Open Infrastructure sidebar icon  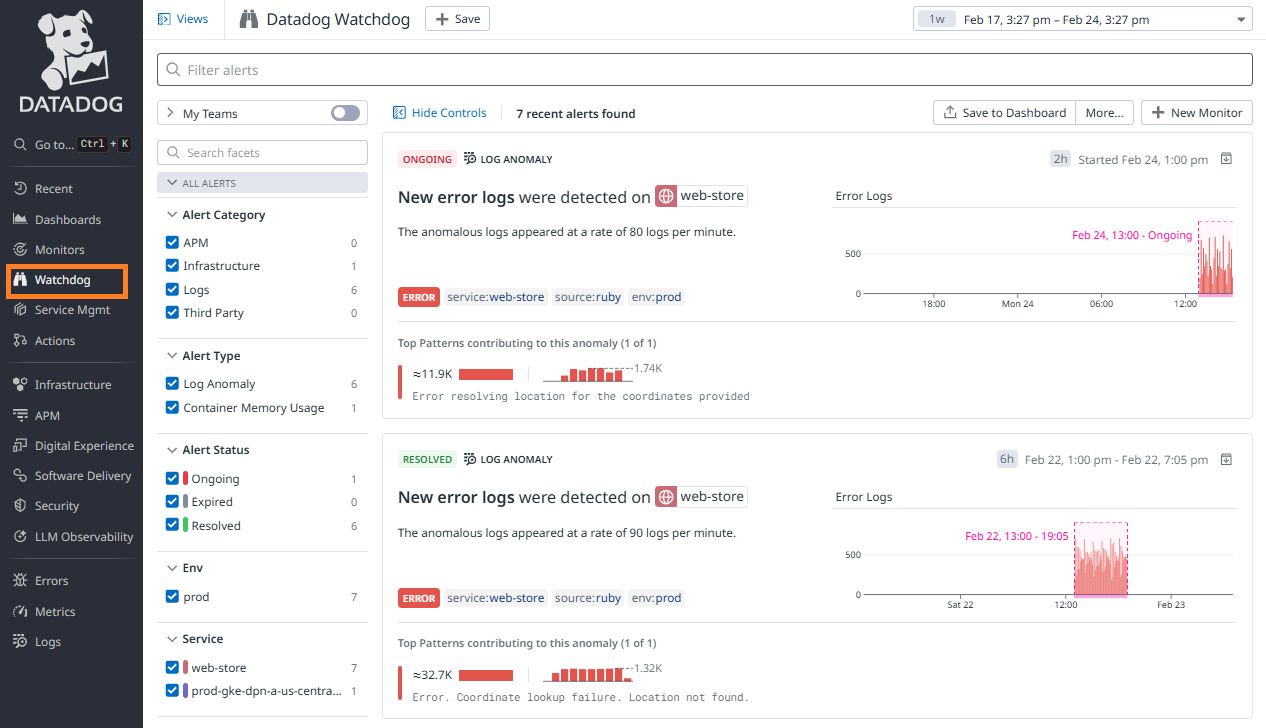pos(20,384)
